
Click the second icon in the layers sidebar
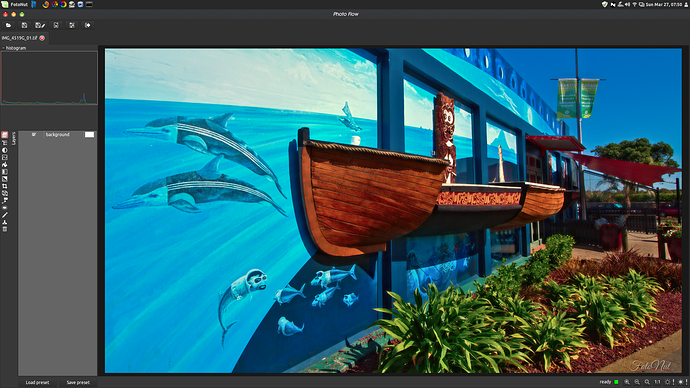[x=4, y=143]
